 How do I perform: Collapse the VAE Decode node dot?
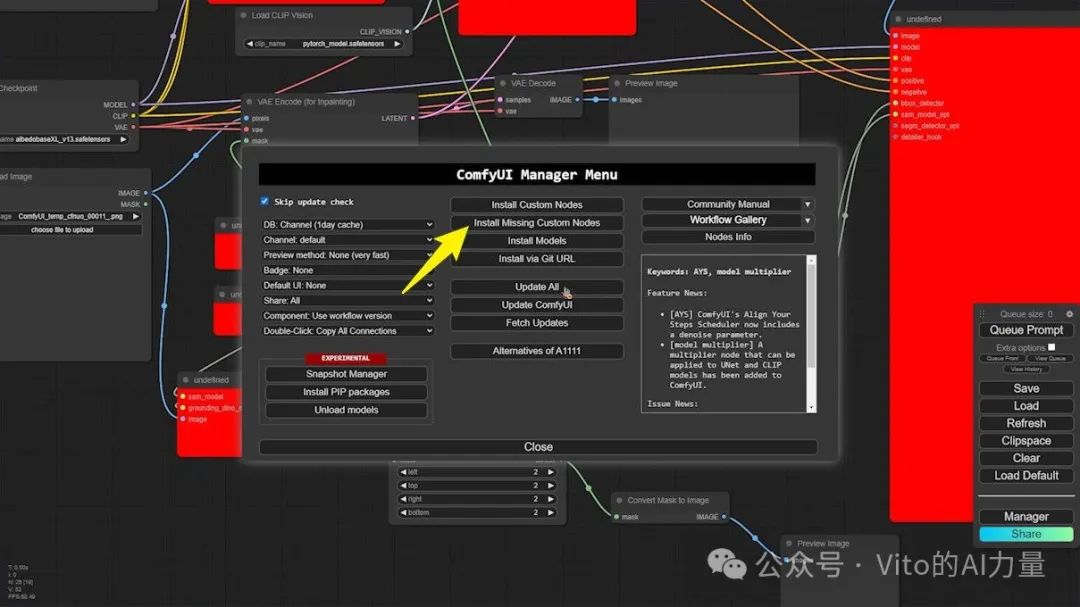coord(503,83)
